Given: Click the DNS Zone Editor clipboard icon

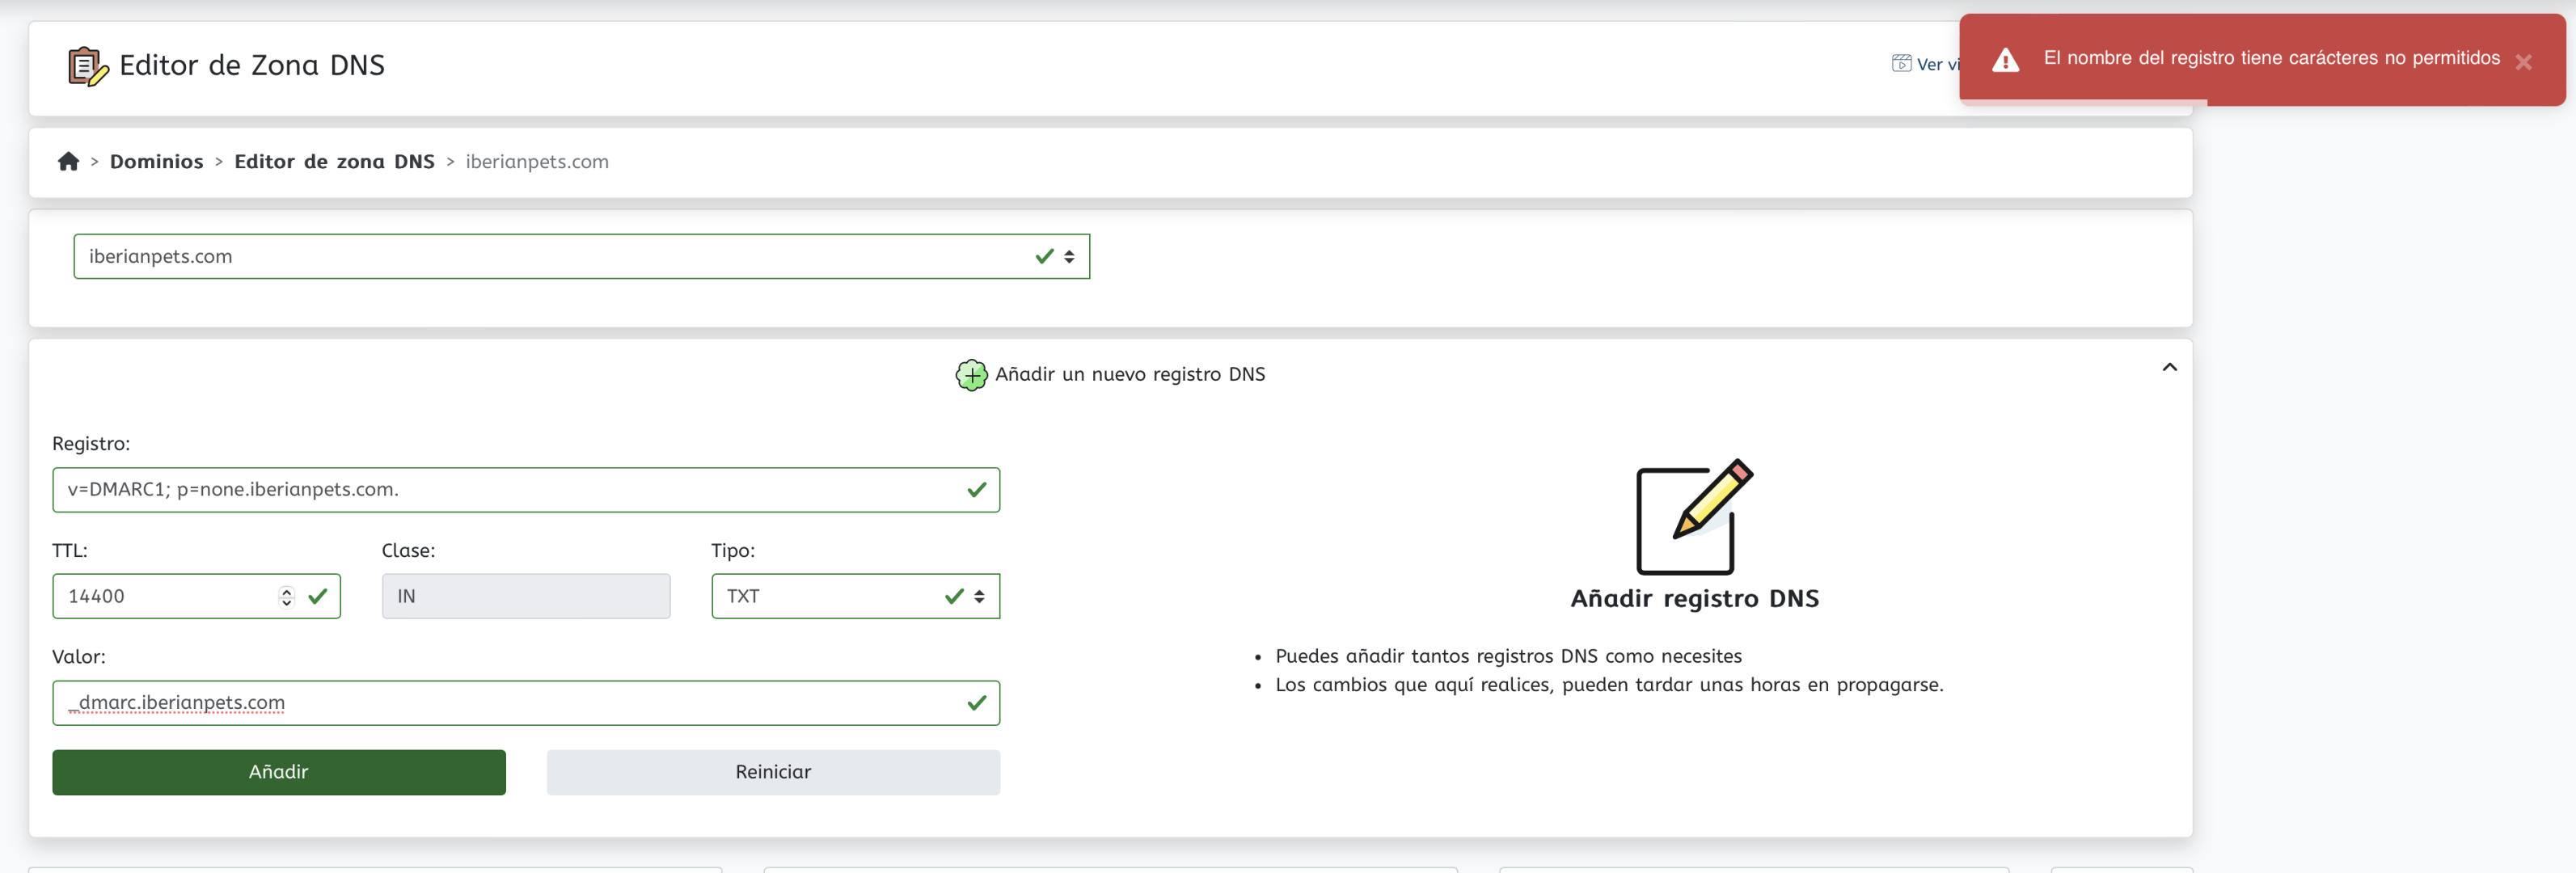Looking at the screenshot, I should coord(88,66).
